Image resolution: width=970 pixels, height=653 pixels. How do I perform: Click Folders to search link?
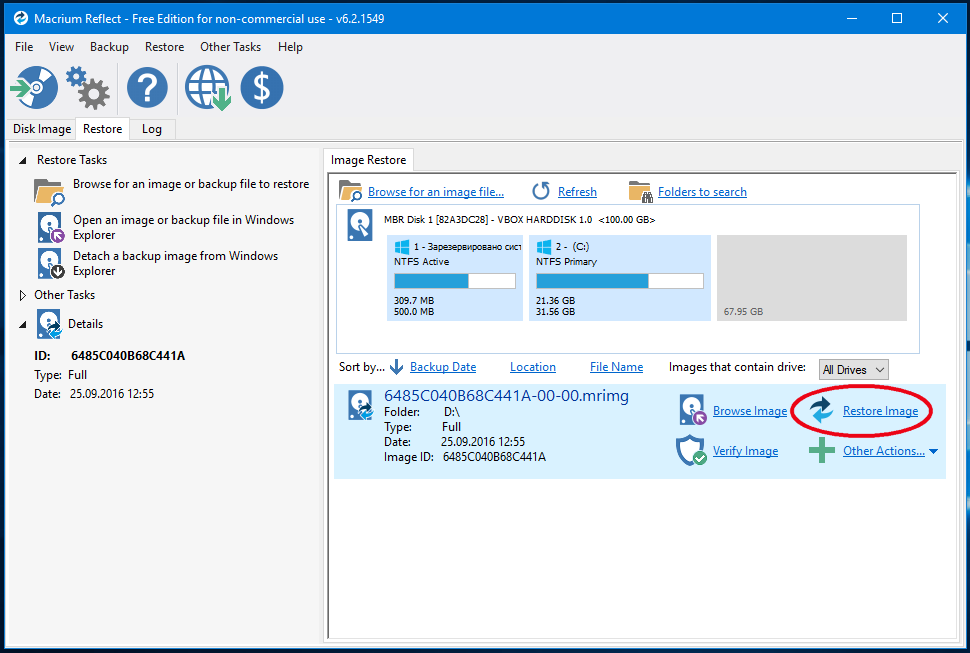coord(702,192)
